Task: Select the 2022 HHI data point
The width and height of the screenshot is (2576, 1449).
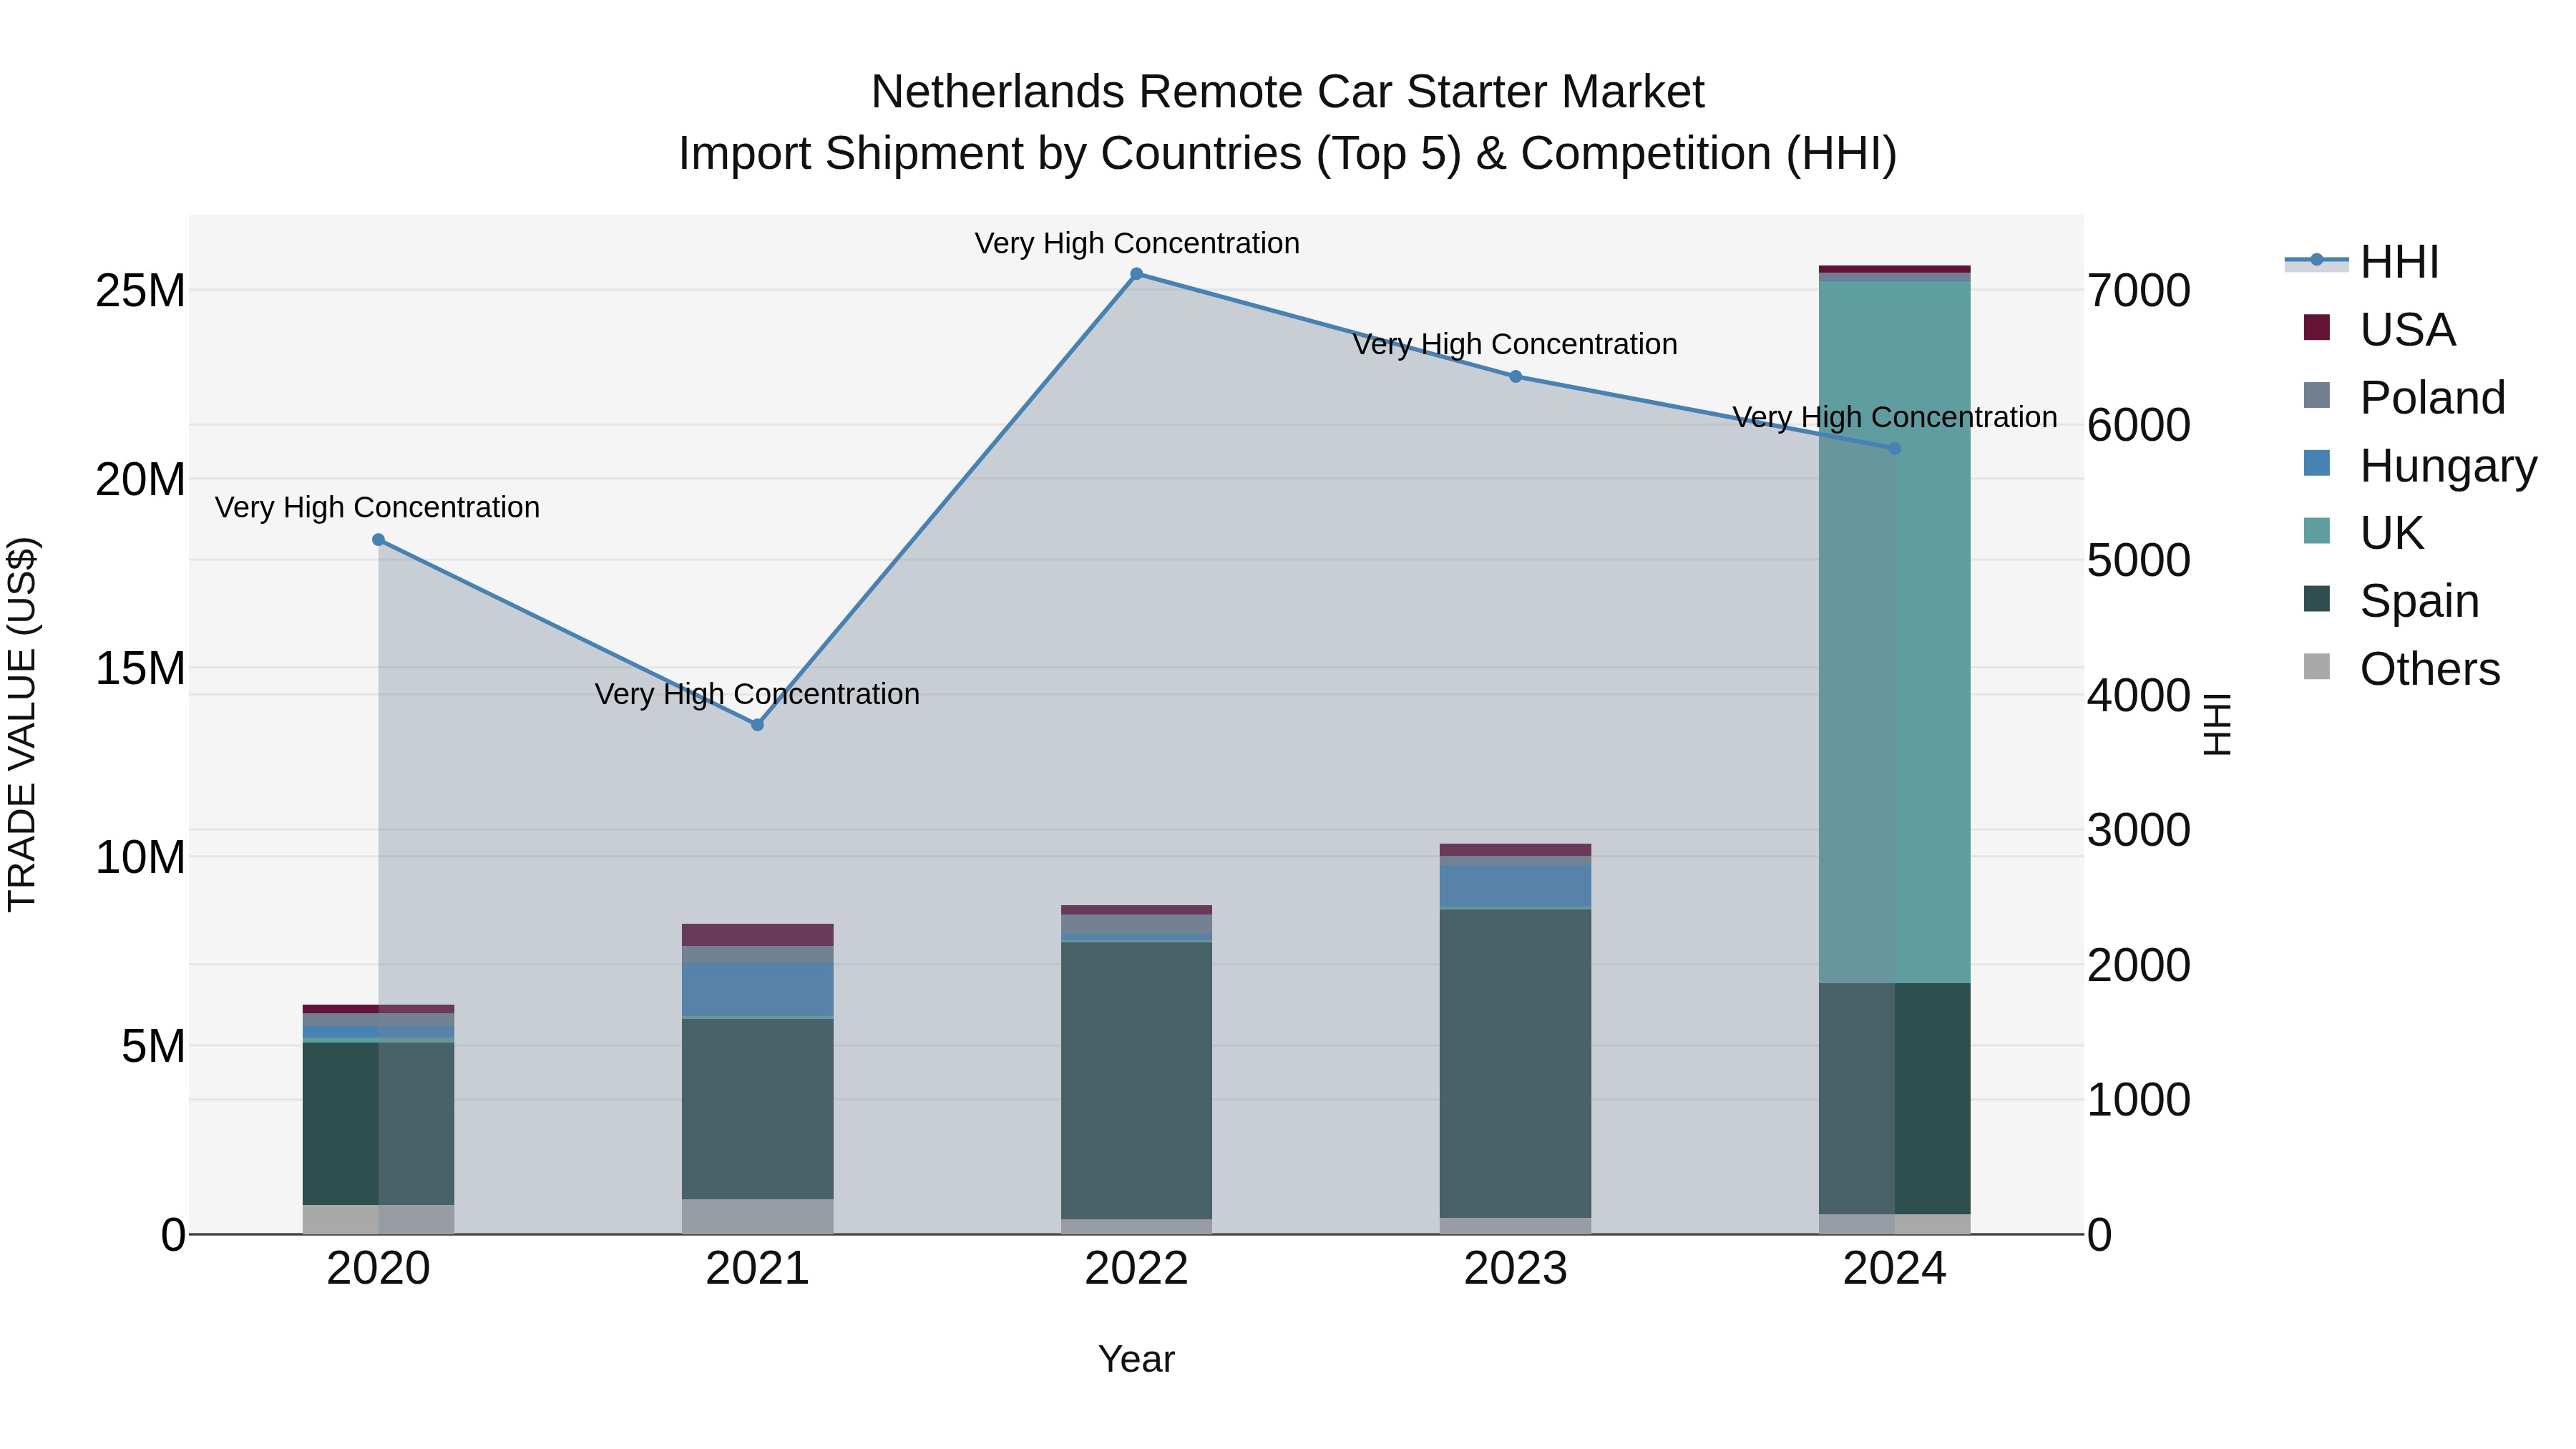Action: (x=1136, y=274)
